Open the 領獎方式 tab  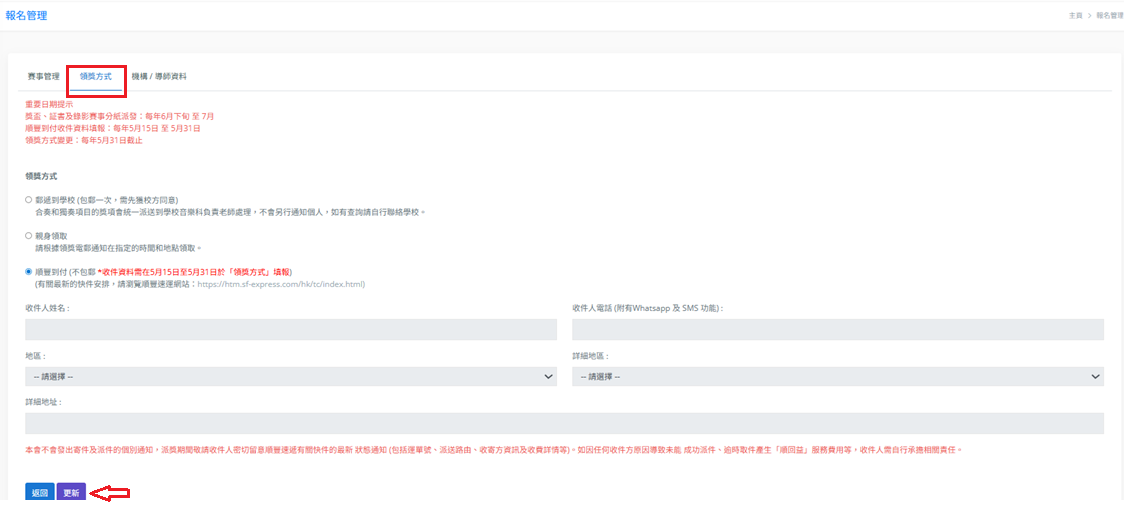(95, 76)
